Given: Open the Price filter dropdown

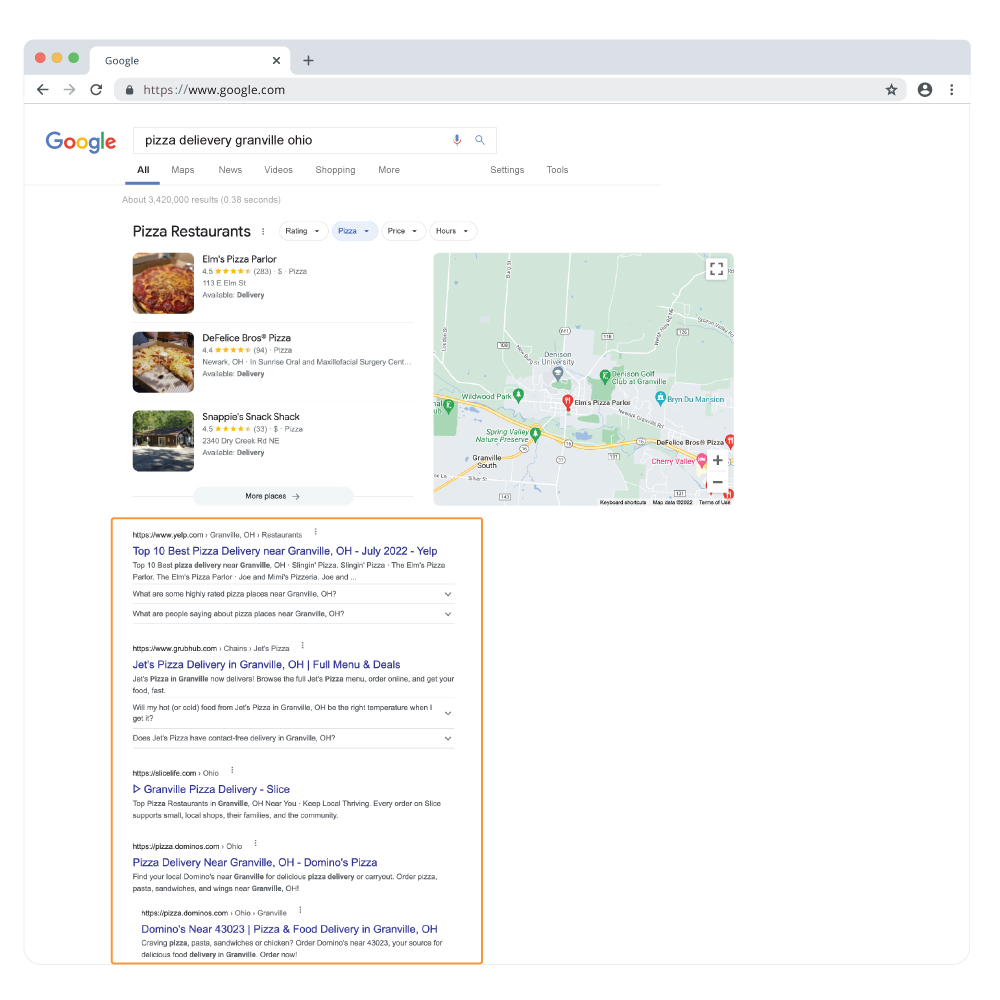Looking at the screenshot, I should coord(403,231).
